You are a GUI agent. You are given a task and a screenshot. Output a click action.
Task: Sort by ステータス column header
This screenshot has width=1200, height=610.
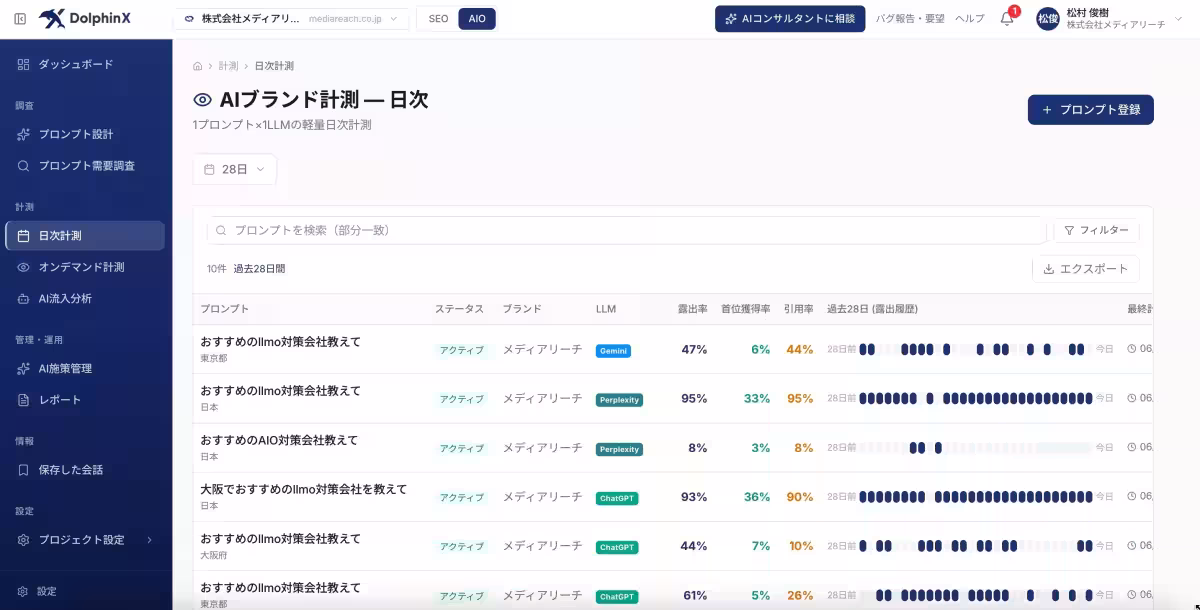pos(459,309)
